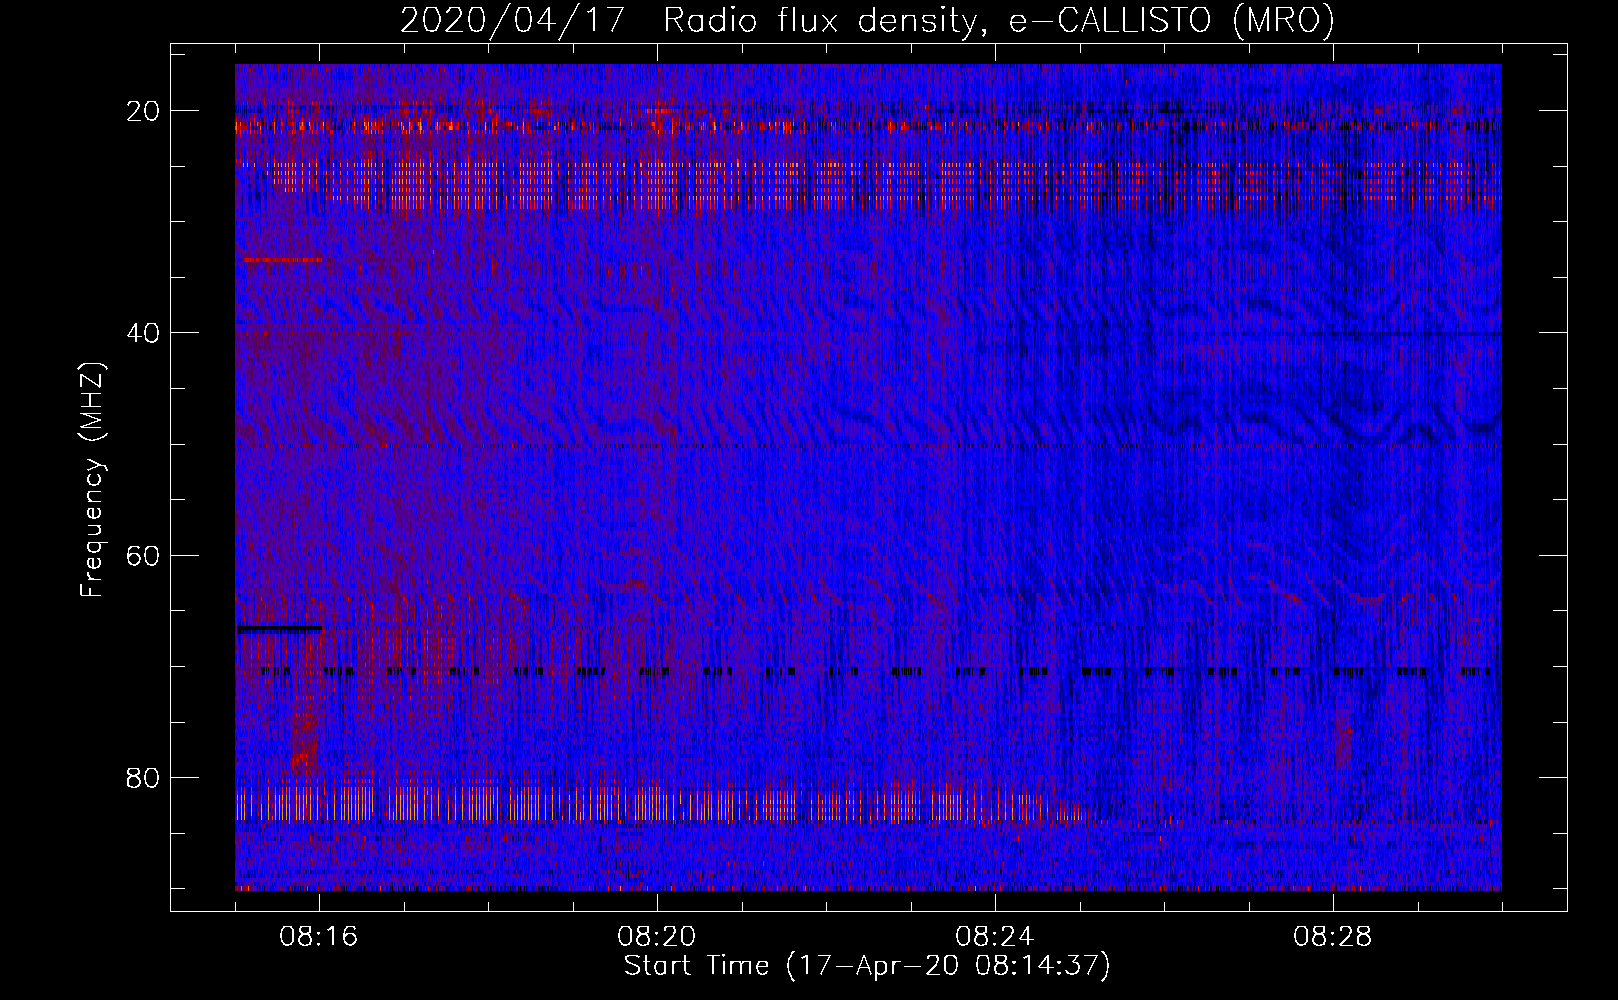Image resolution: width=1618 pixels, height=1000 pixels.
Task: Click the 08:24 time tick label
Action: tap(995, 937)
